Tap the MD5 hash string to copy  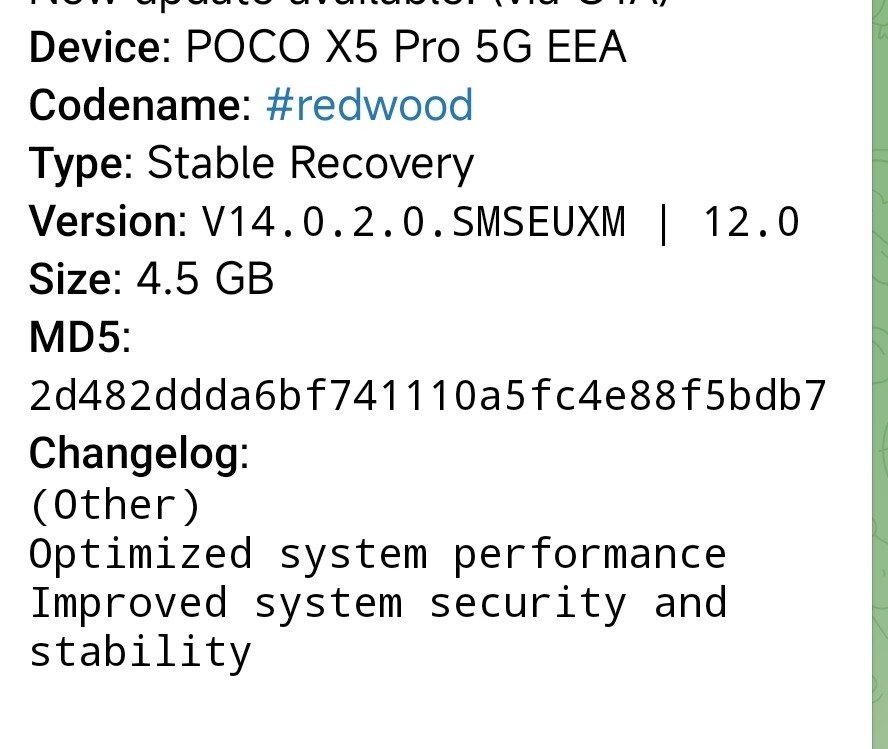[428, 397]
